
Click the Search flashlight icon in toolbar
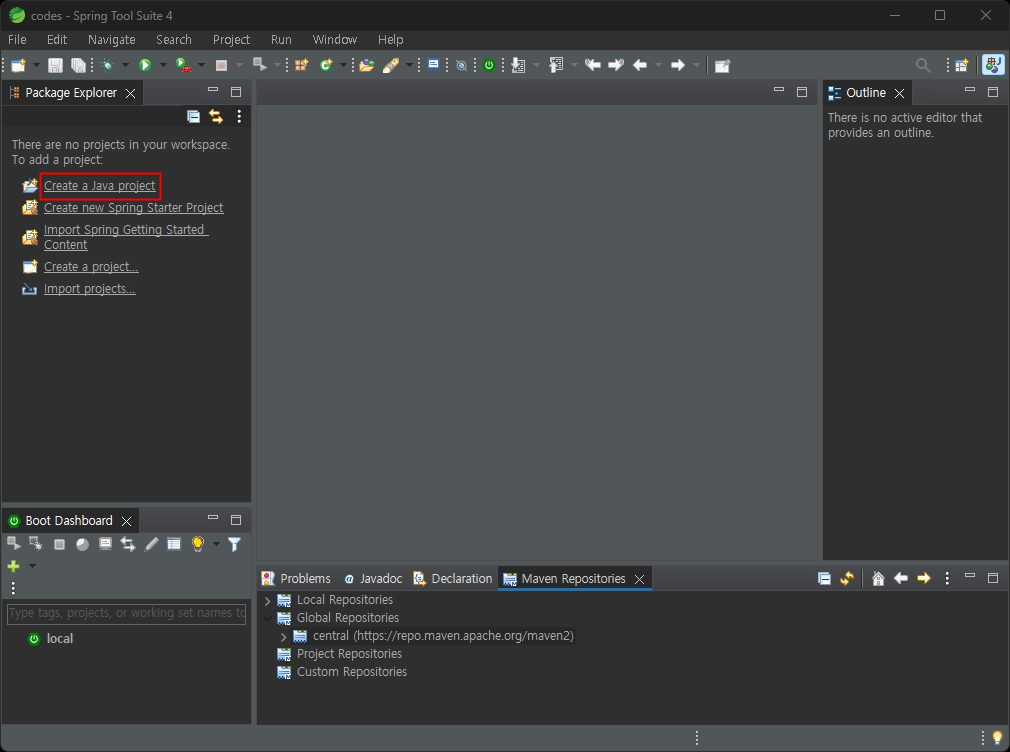click(391, 65)
